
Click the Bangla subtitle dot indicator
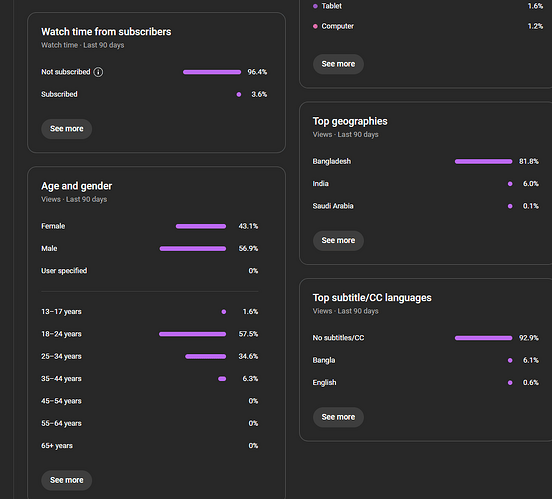(x=510, y=360)
